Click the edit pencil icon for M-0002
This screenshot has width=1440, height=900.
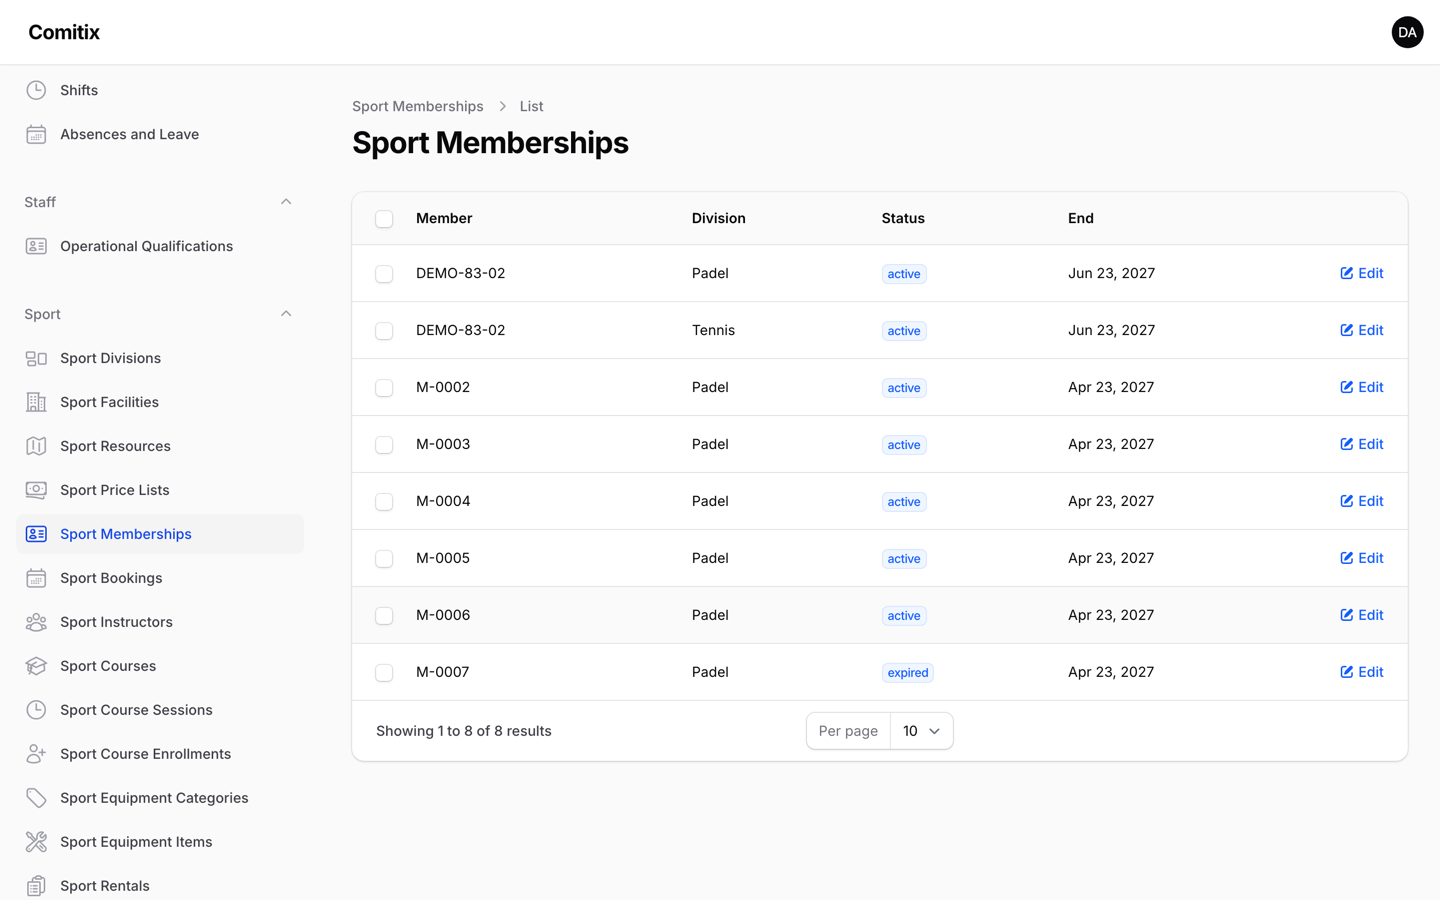click(1347, 387)
